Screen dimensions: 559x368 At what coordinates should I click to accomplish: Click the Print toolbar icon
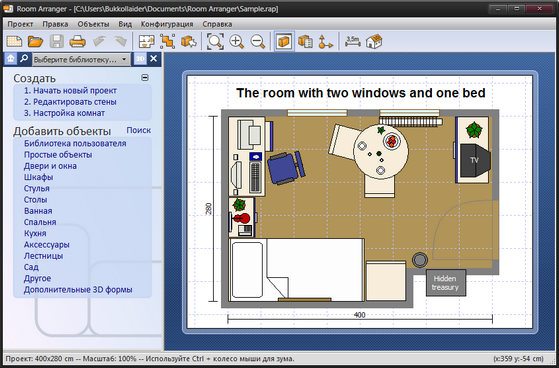[77, 41]
